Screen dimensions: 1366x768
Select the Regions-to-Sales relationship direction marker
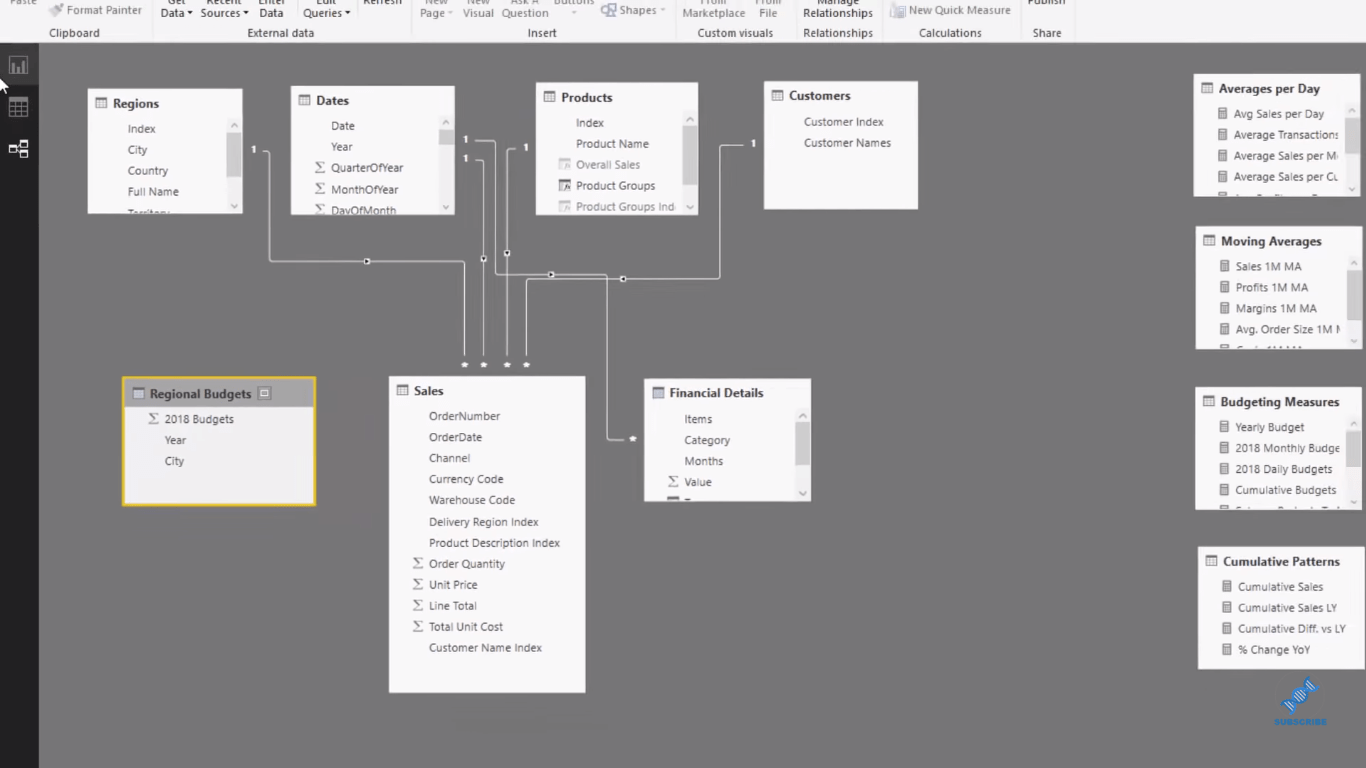[367, 261]
